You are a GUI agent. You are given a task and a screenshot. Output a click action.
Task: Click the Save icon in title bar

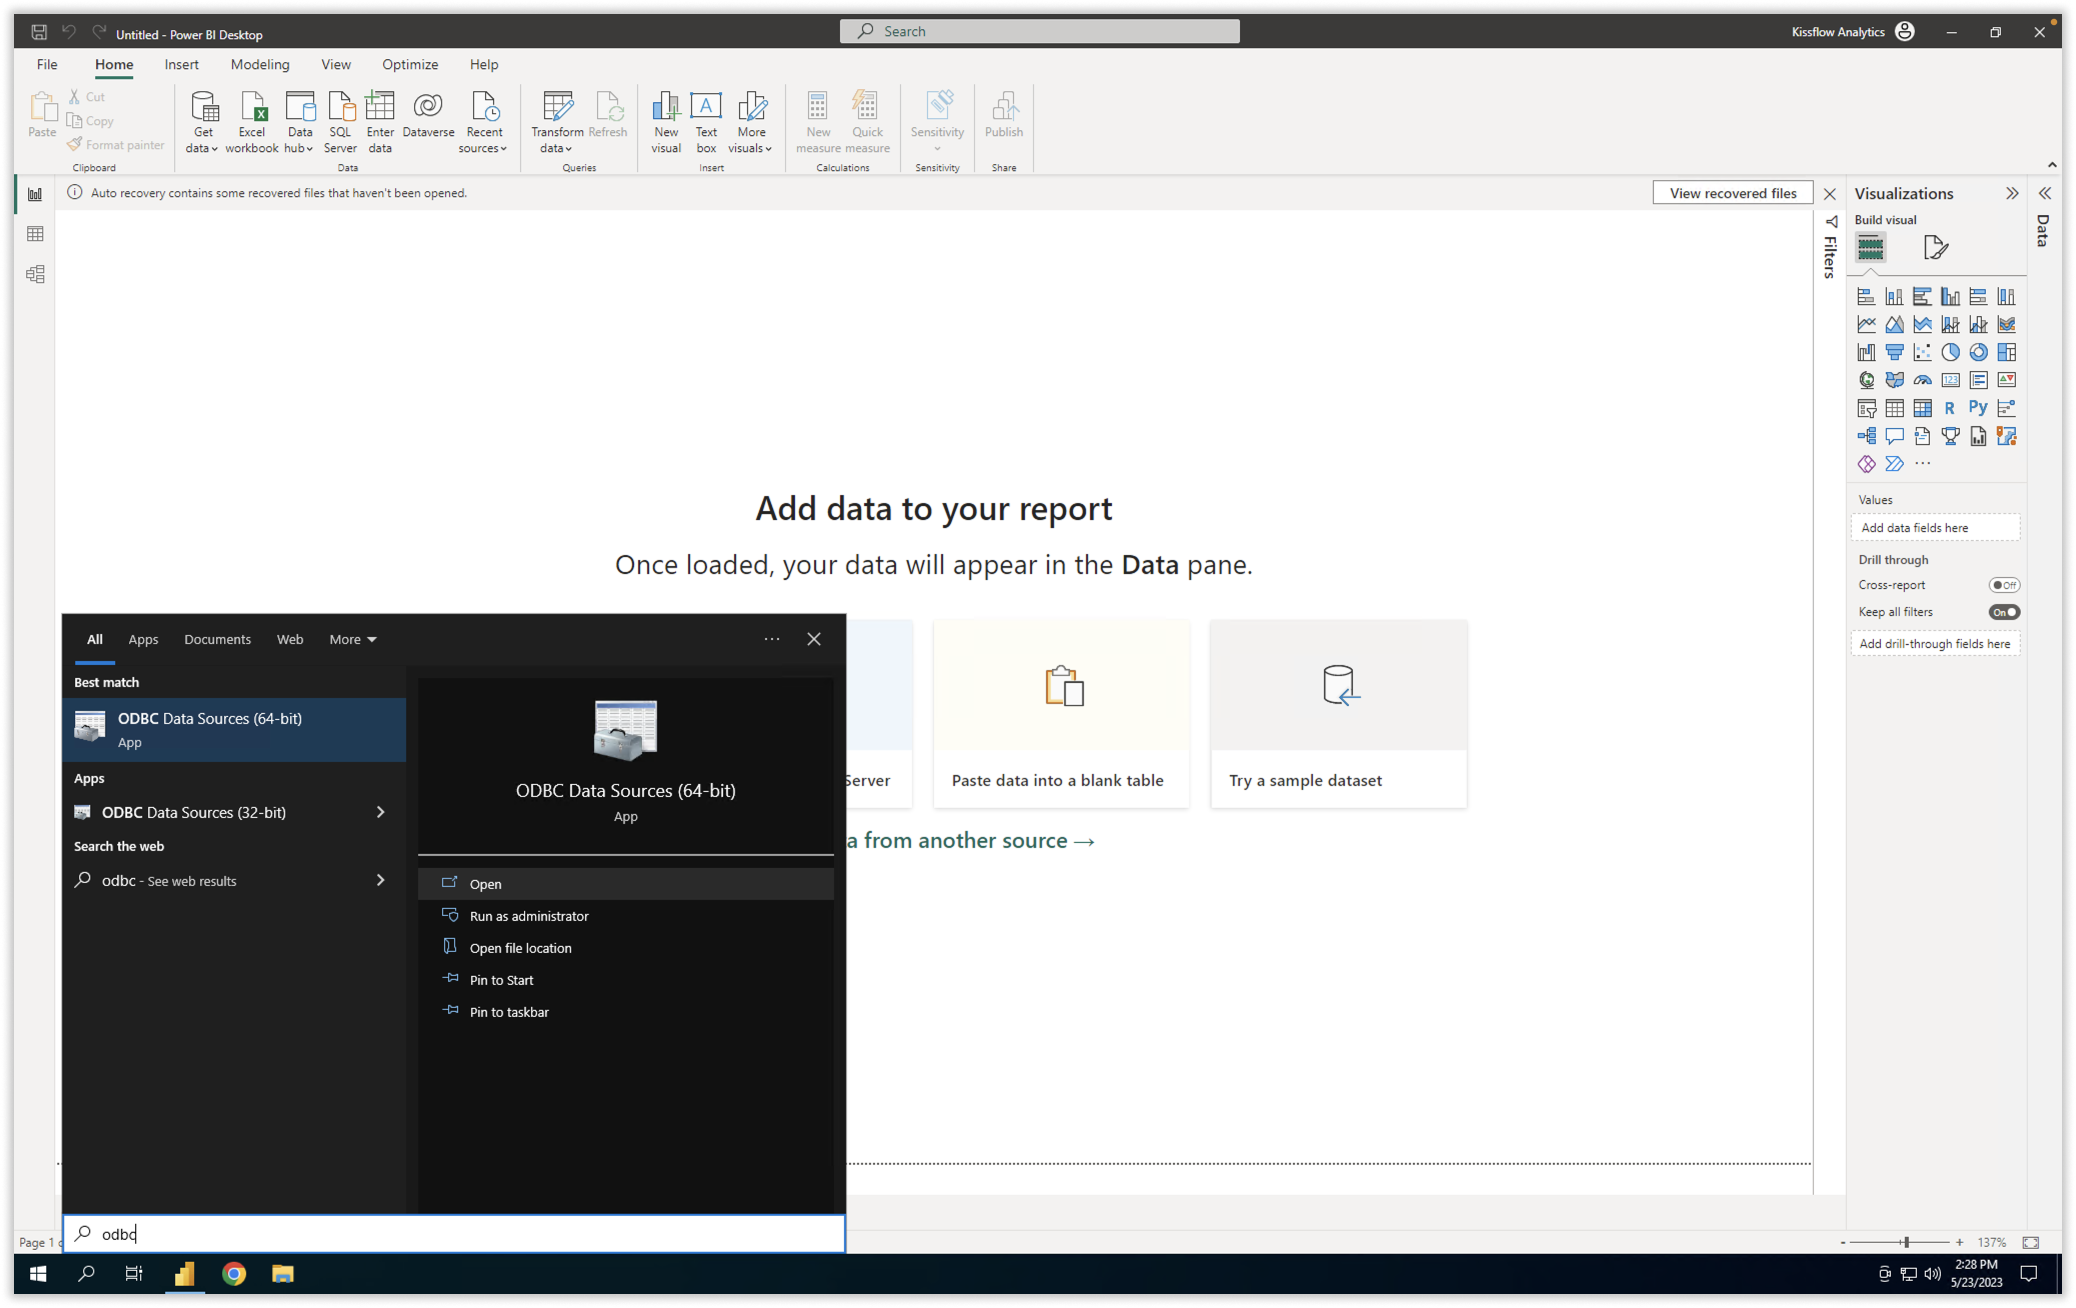39,32
